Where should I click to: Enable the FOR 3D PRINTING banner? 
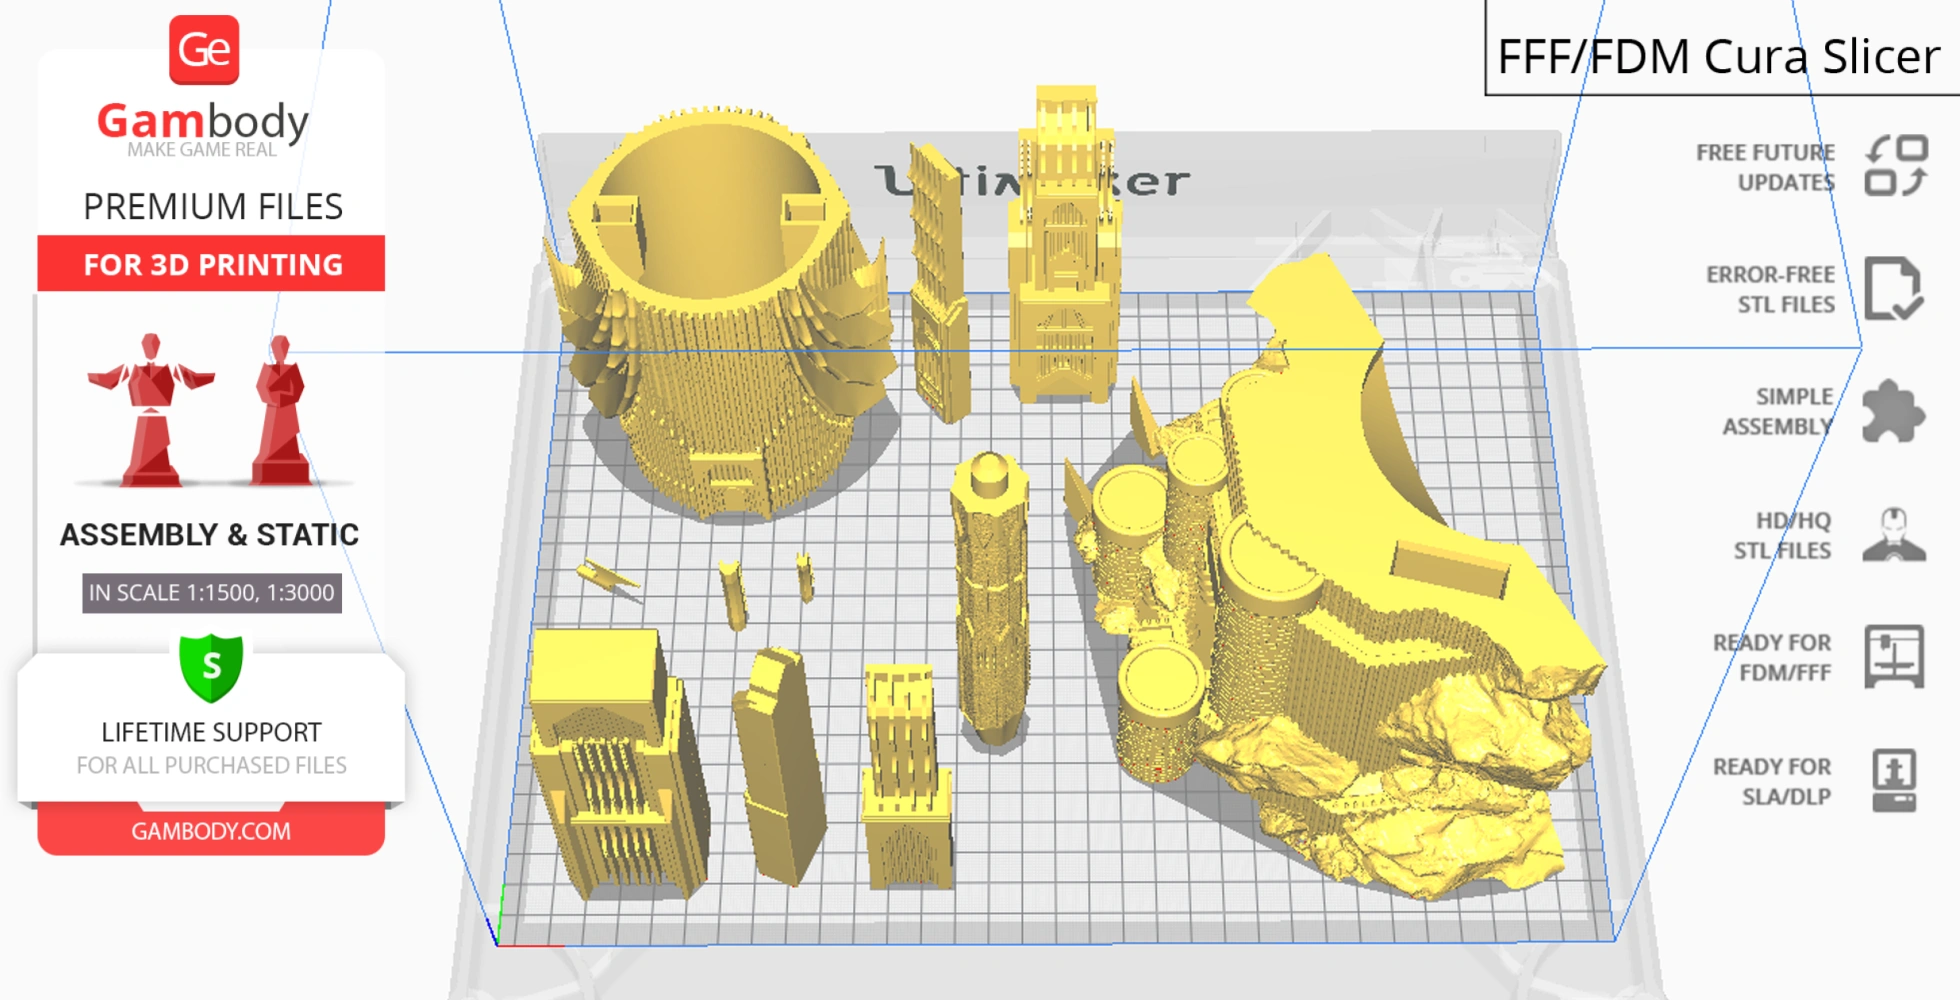tap(210, 264)
